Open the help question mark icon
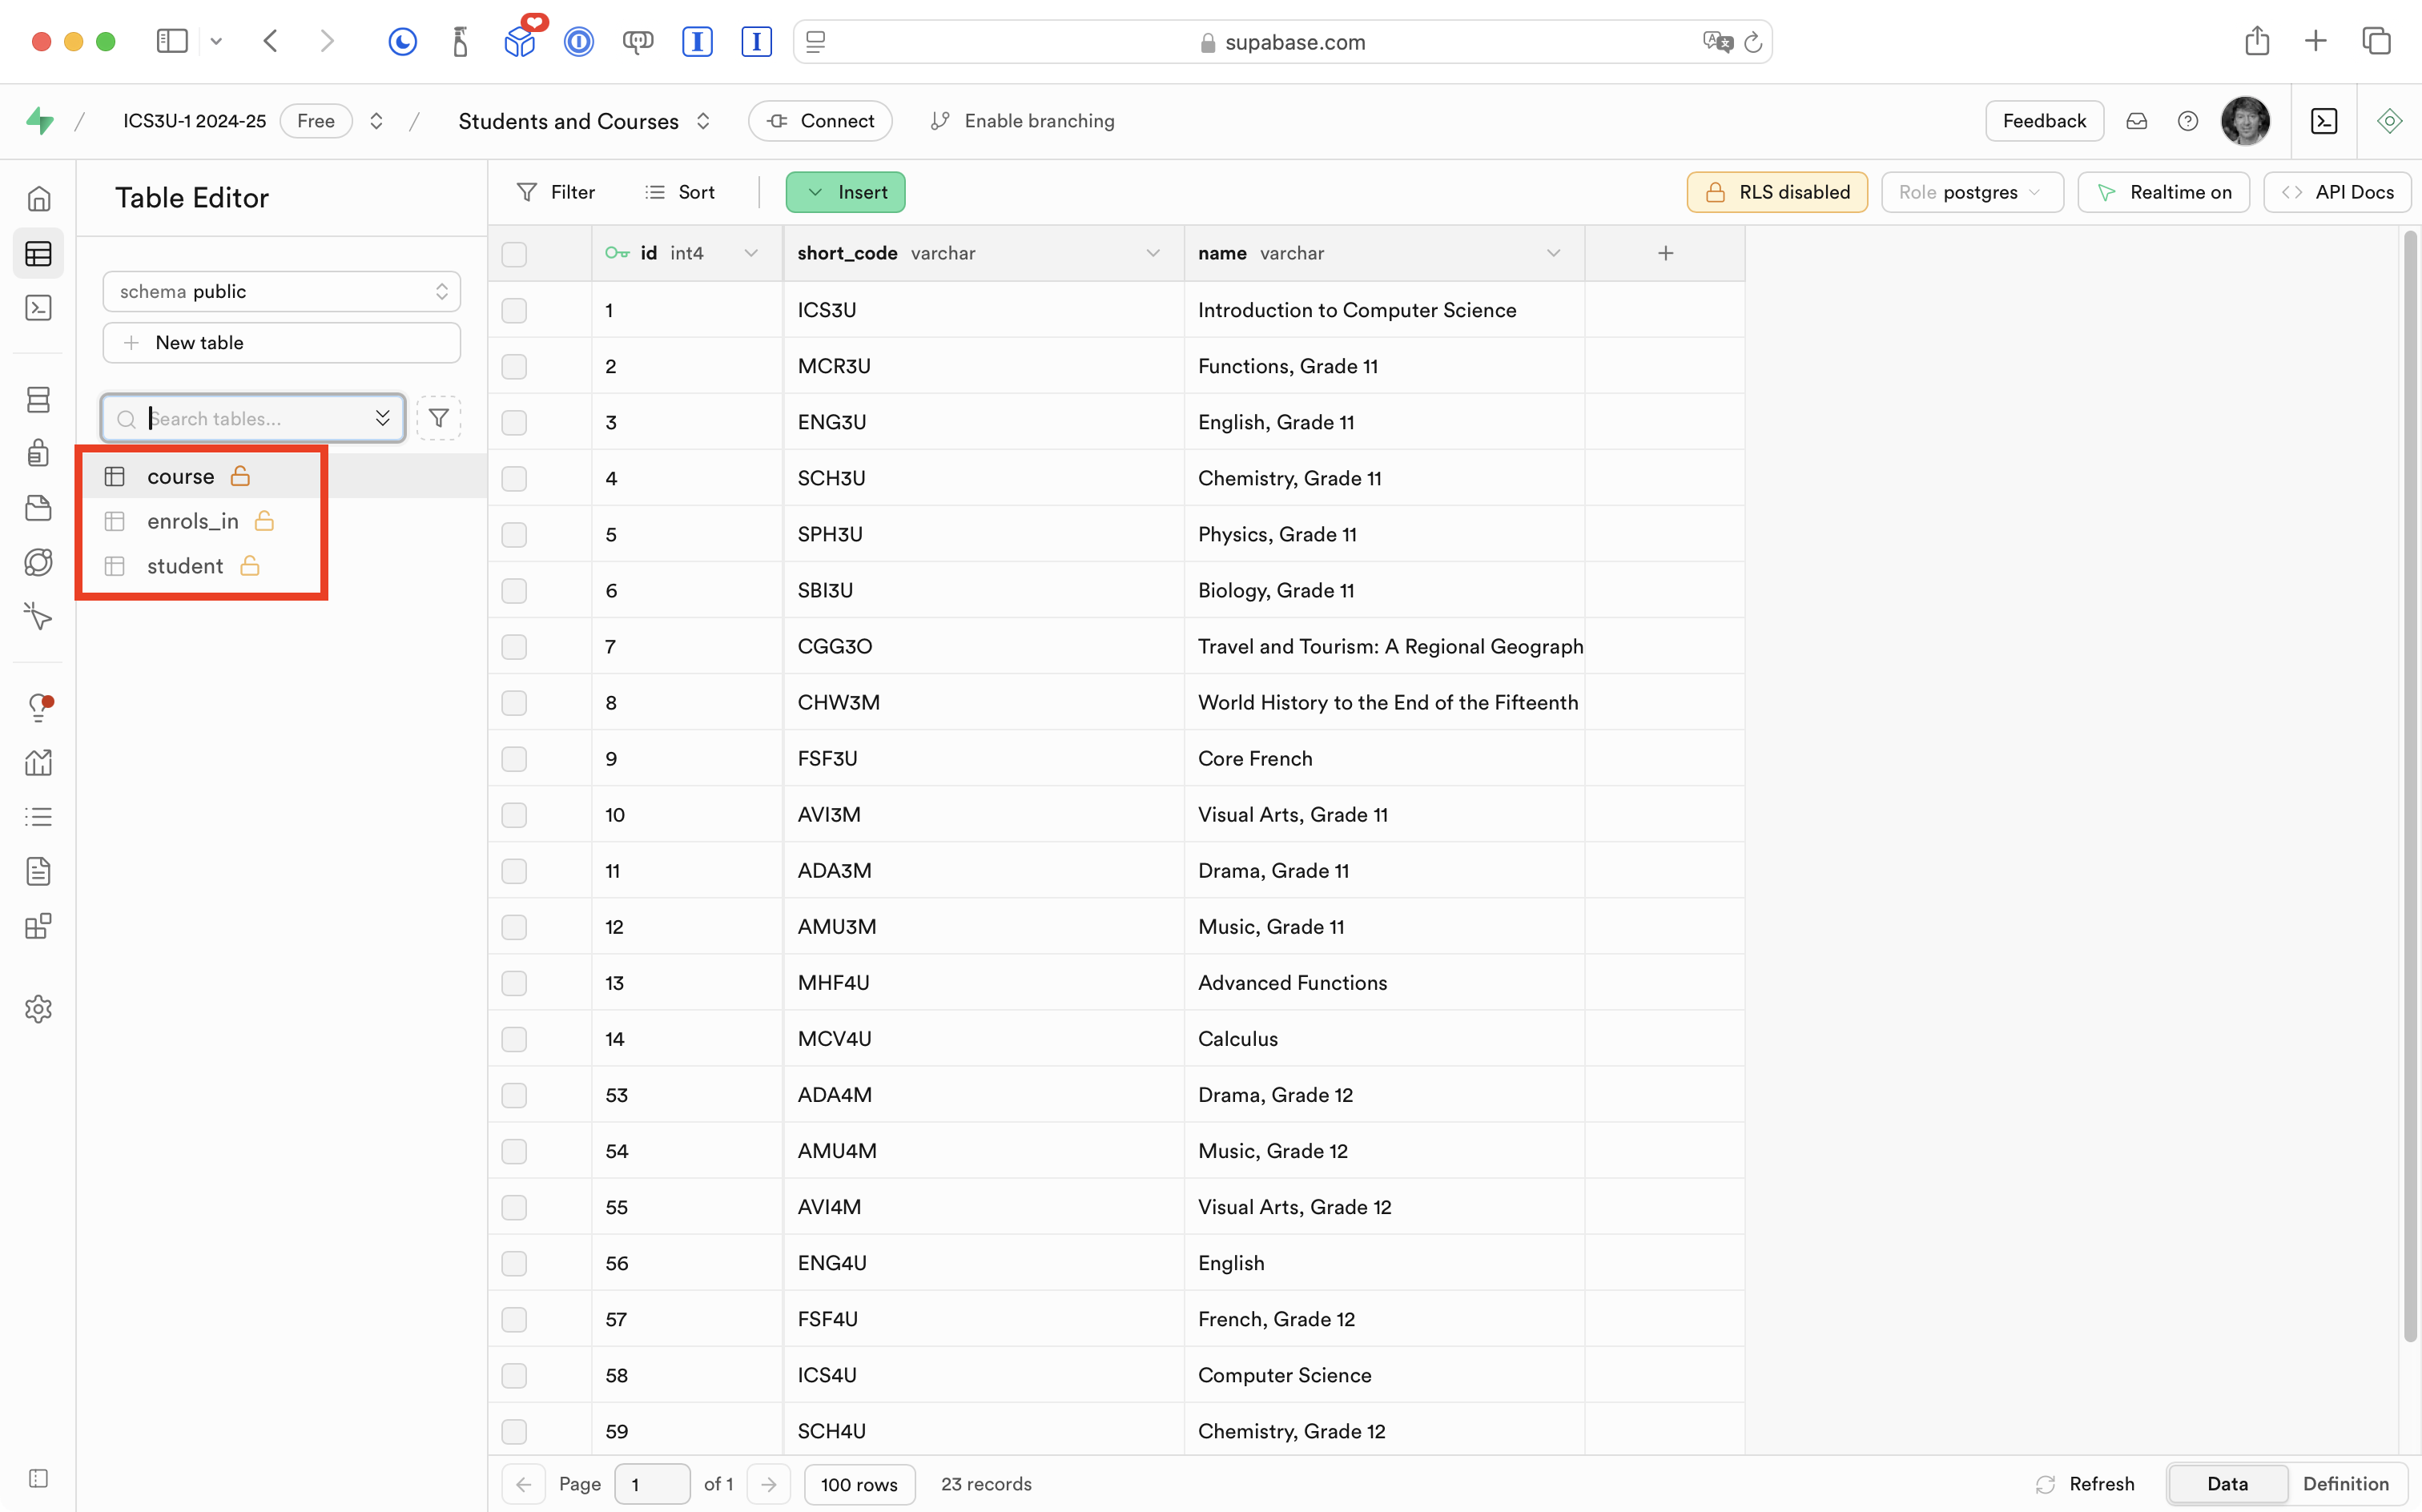2422x1512 pixels. pyautogui.click(x=2187, y=121)
